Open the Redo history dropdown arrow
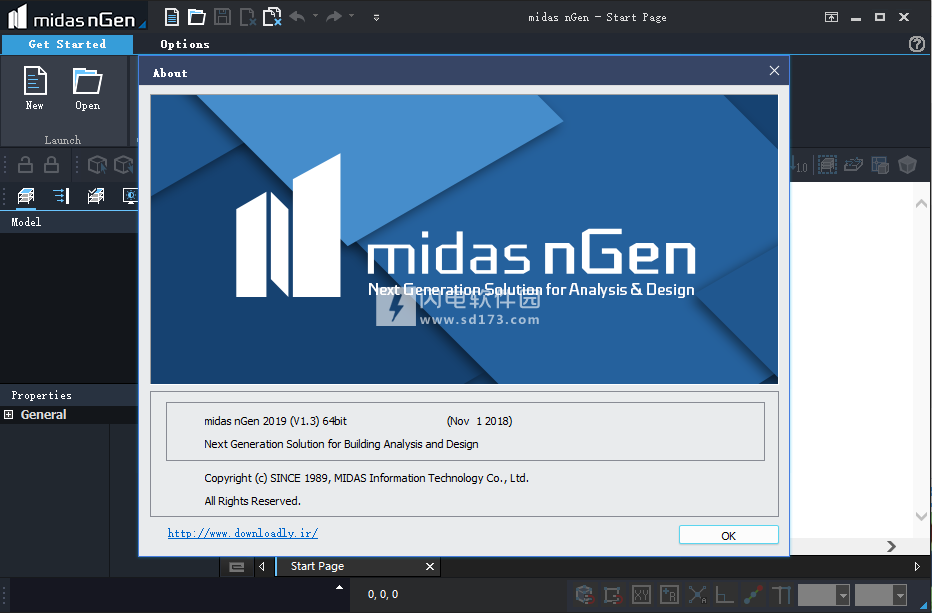This screenshot has width=932, height=613. point(352,15)
